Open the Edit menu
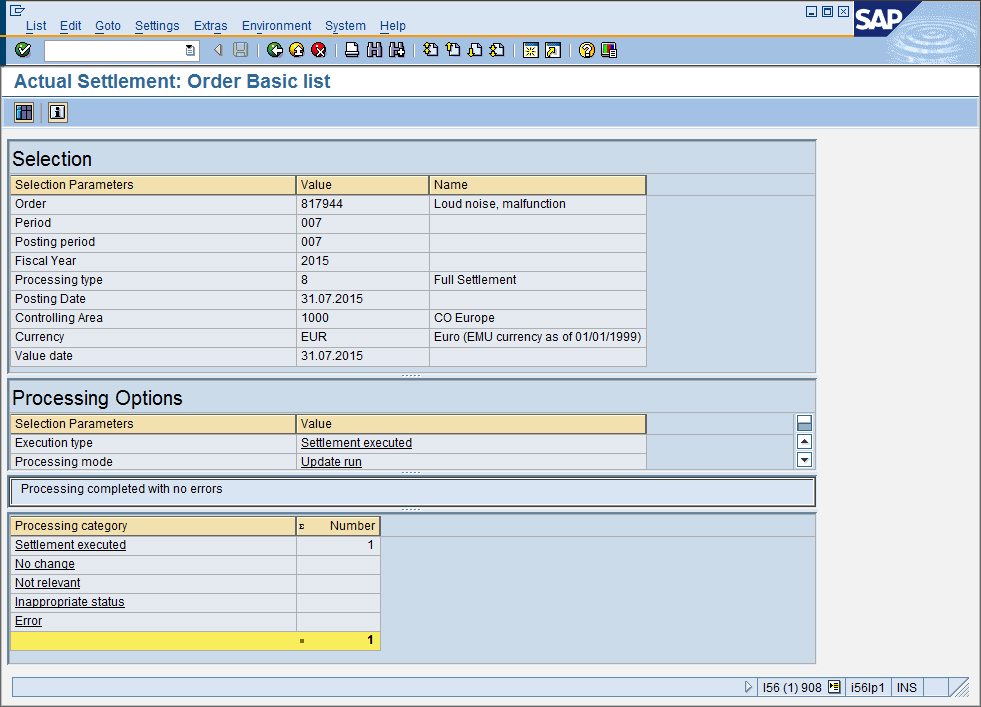The height and width of the screenshot is (707, 981). pyautogui.click(x=70, y=26)
